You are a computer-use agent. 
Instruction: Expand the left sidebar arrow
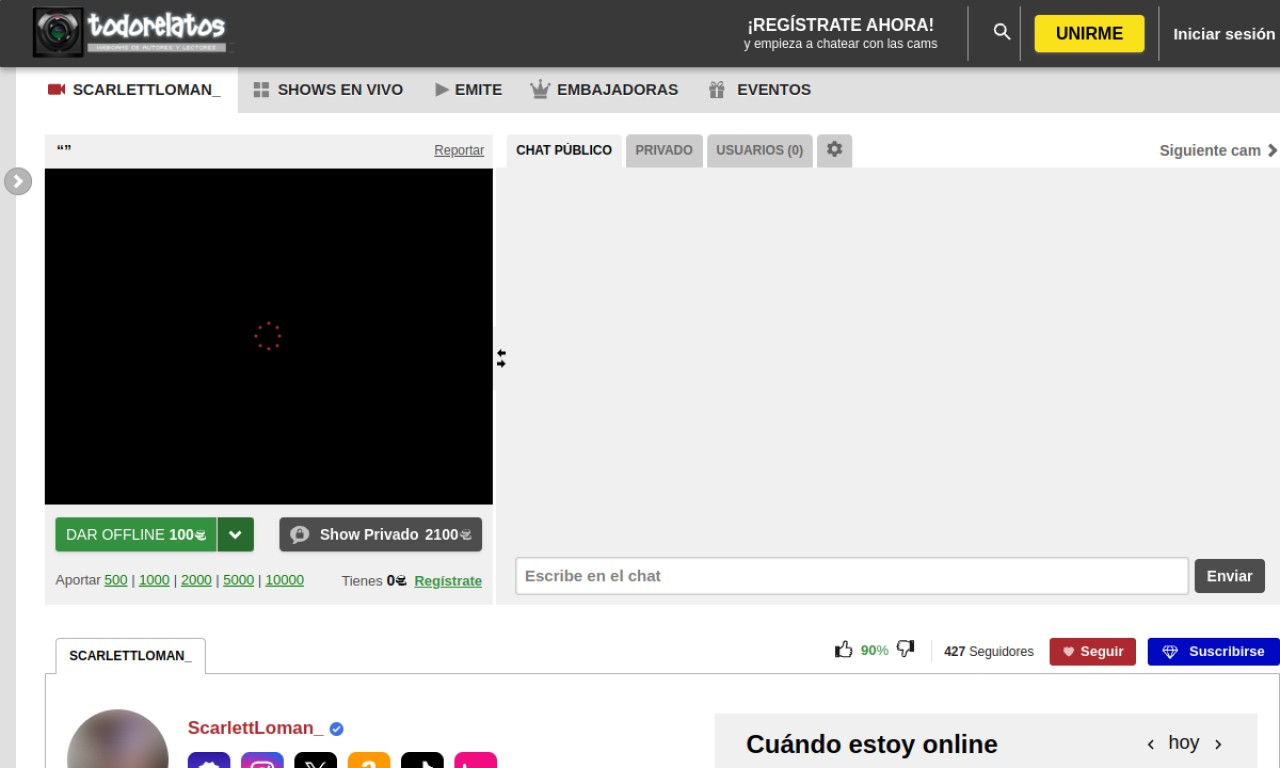point(18,181)
